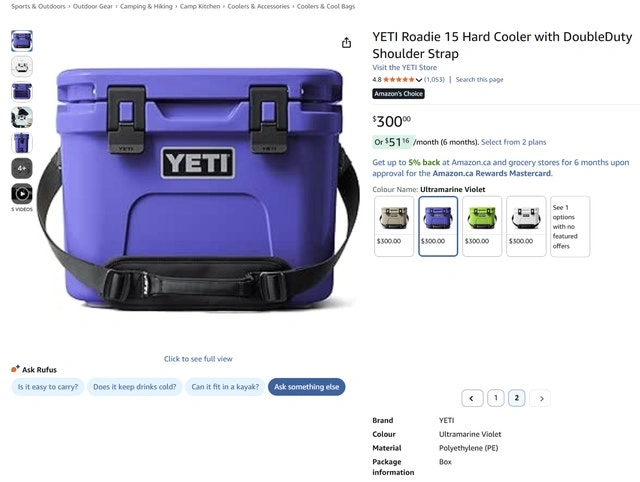The image size is (640, 482).
Task: Select the Ultramarine Violet colour option
Action: (x=438, y=226)
